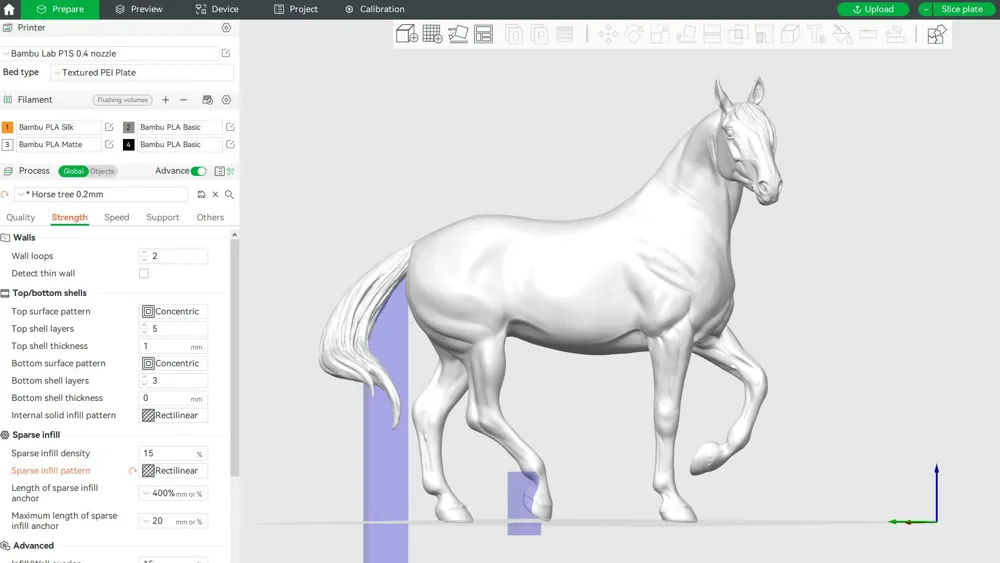The image size is (1000, 563).
Task: Reset Sparse infill pattern to default
Action: pos(132,471)
